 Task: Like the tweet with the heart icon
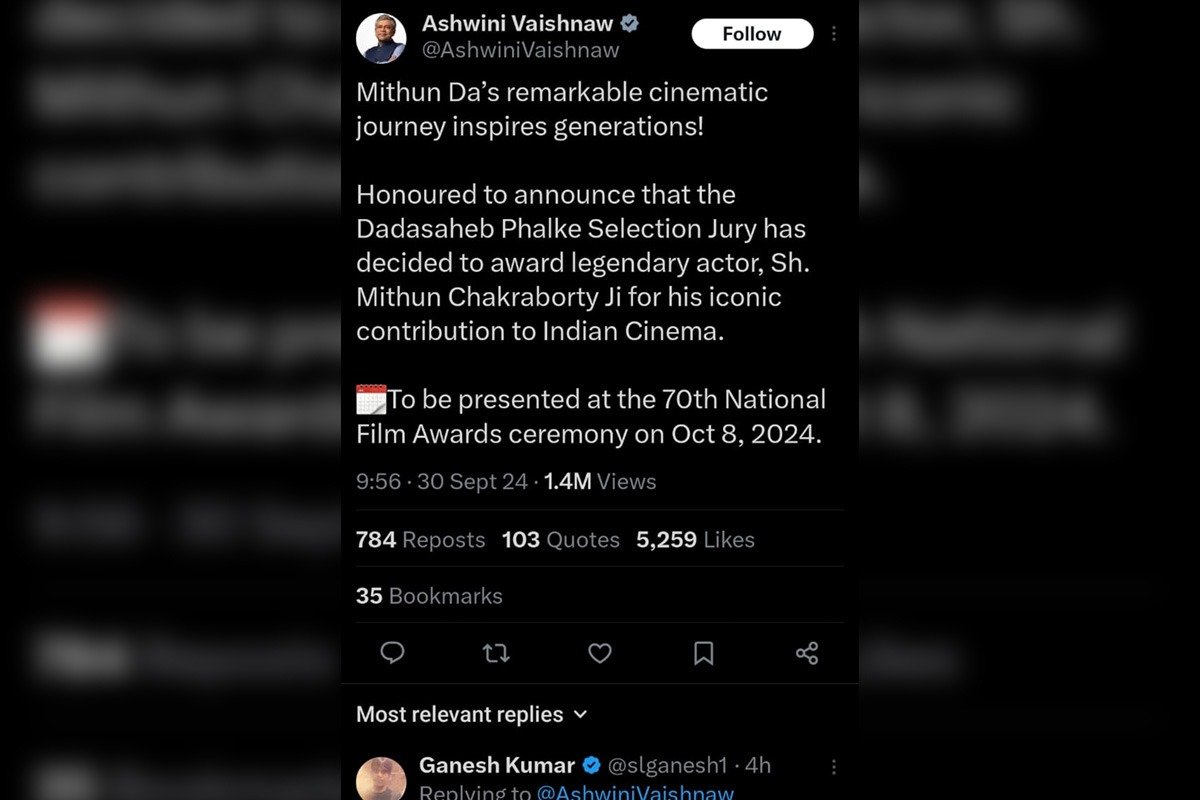pyautogui.click(x=600, y=653)
